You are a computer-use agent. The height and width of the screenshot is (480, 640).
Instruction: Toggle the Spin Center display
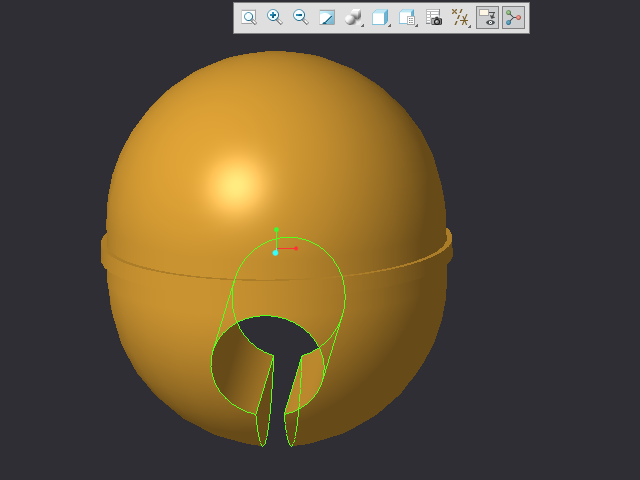click(x=513, y=18)
